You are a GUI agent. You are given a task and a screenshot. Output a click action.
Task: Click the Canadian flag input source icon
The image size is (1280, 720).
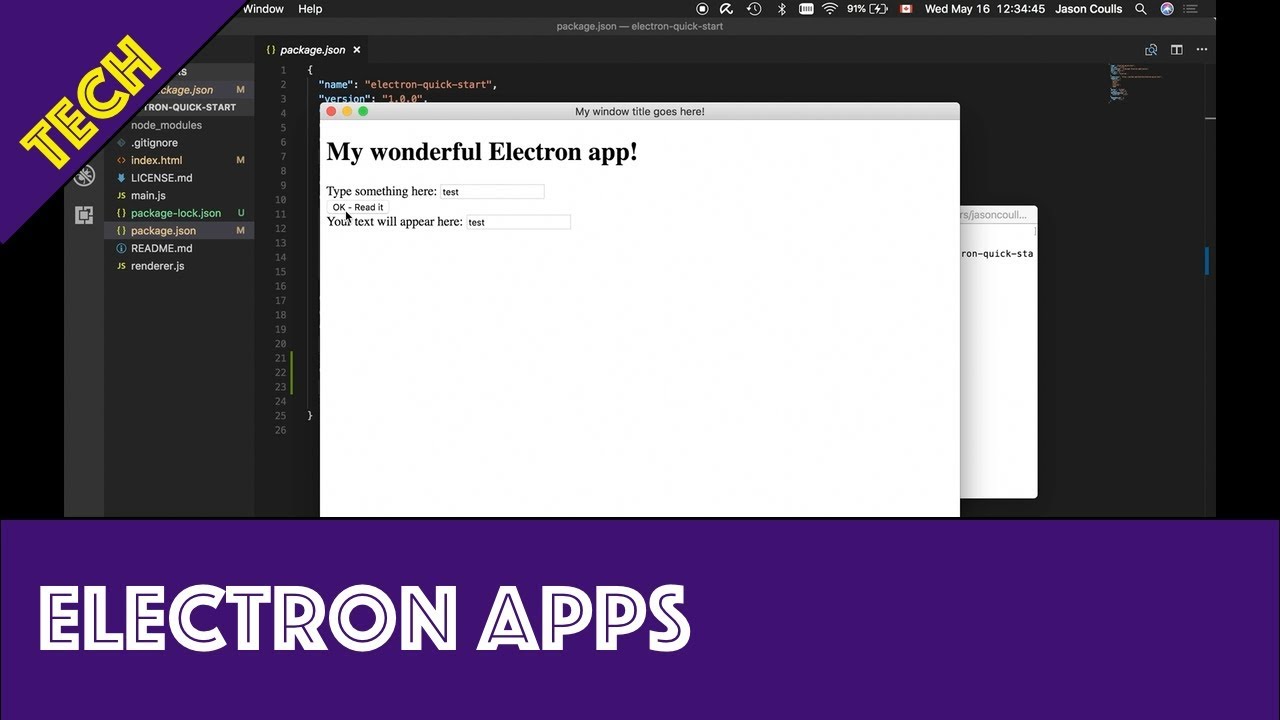[906, 9]
